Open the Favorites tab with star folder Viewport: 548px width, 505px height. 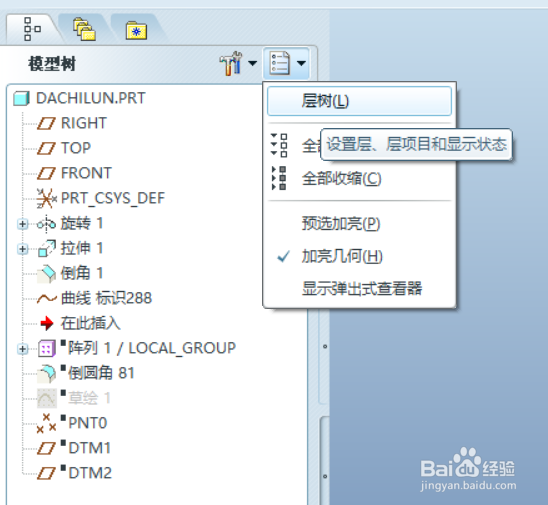[136, 30]
